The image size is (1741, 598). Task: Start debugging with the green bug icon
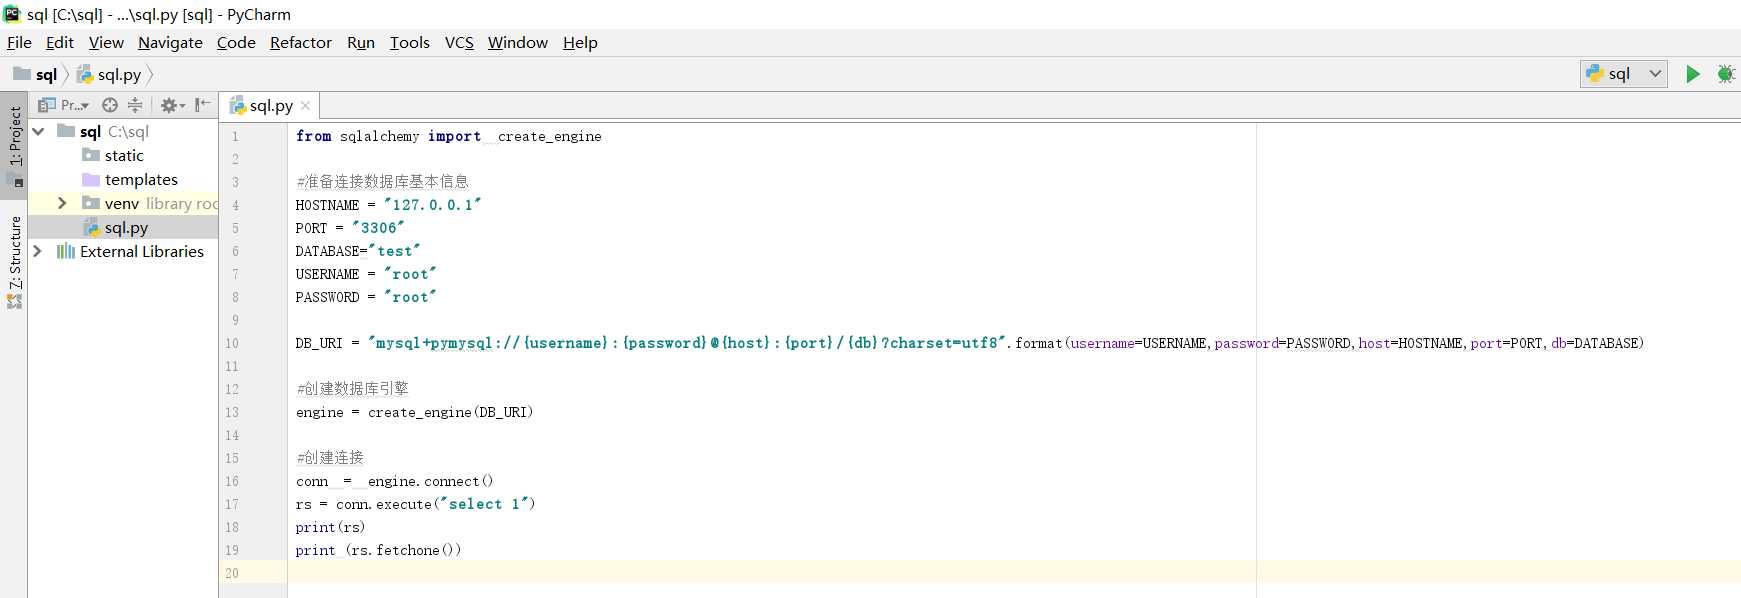[x=1725, y=74]
